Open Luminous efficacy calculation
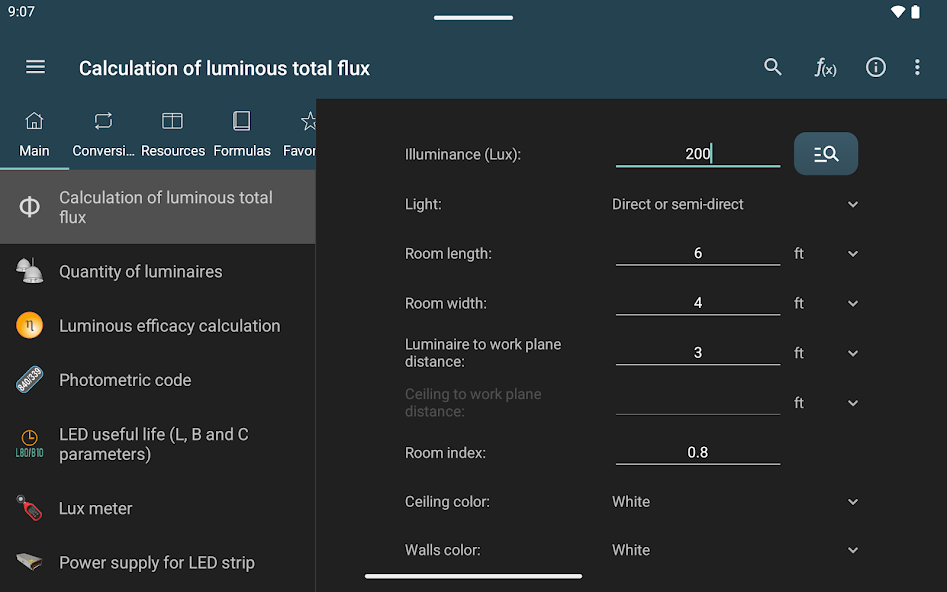The width and height of the screenshot is (947, 592). coord(158,326)
